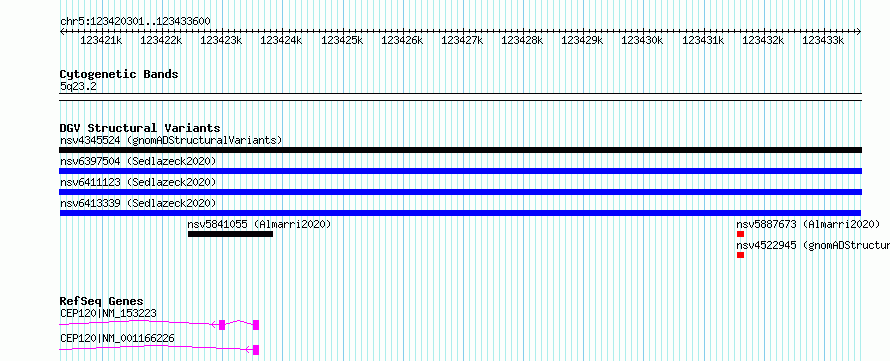Select the blue nsv6397504 variant bar

click(x=460, y=171)
